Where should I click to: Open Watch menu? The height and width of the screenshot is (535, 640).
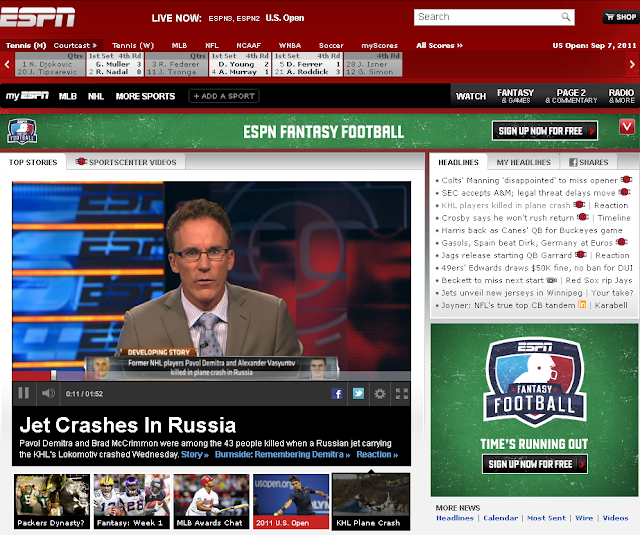(471, 96)
